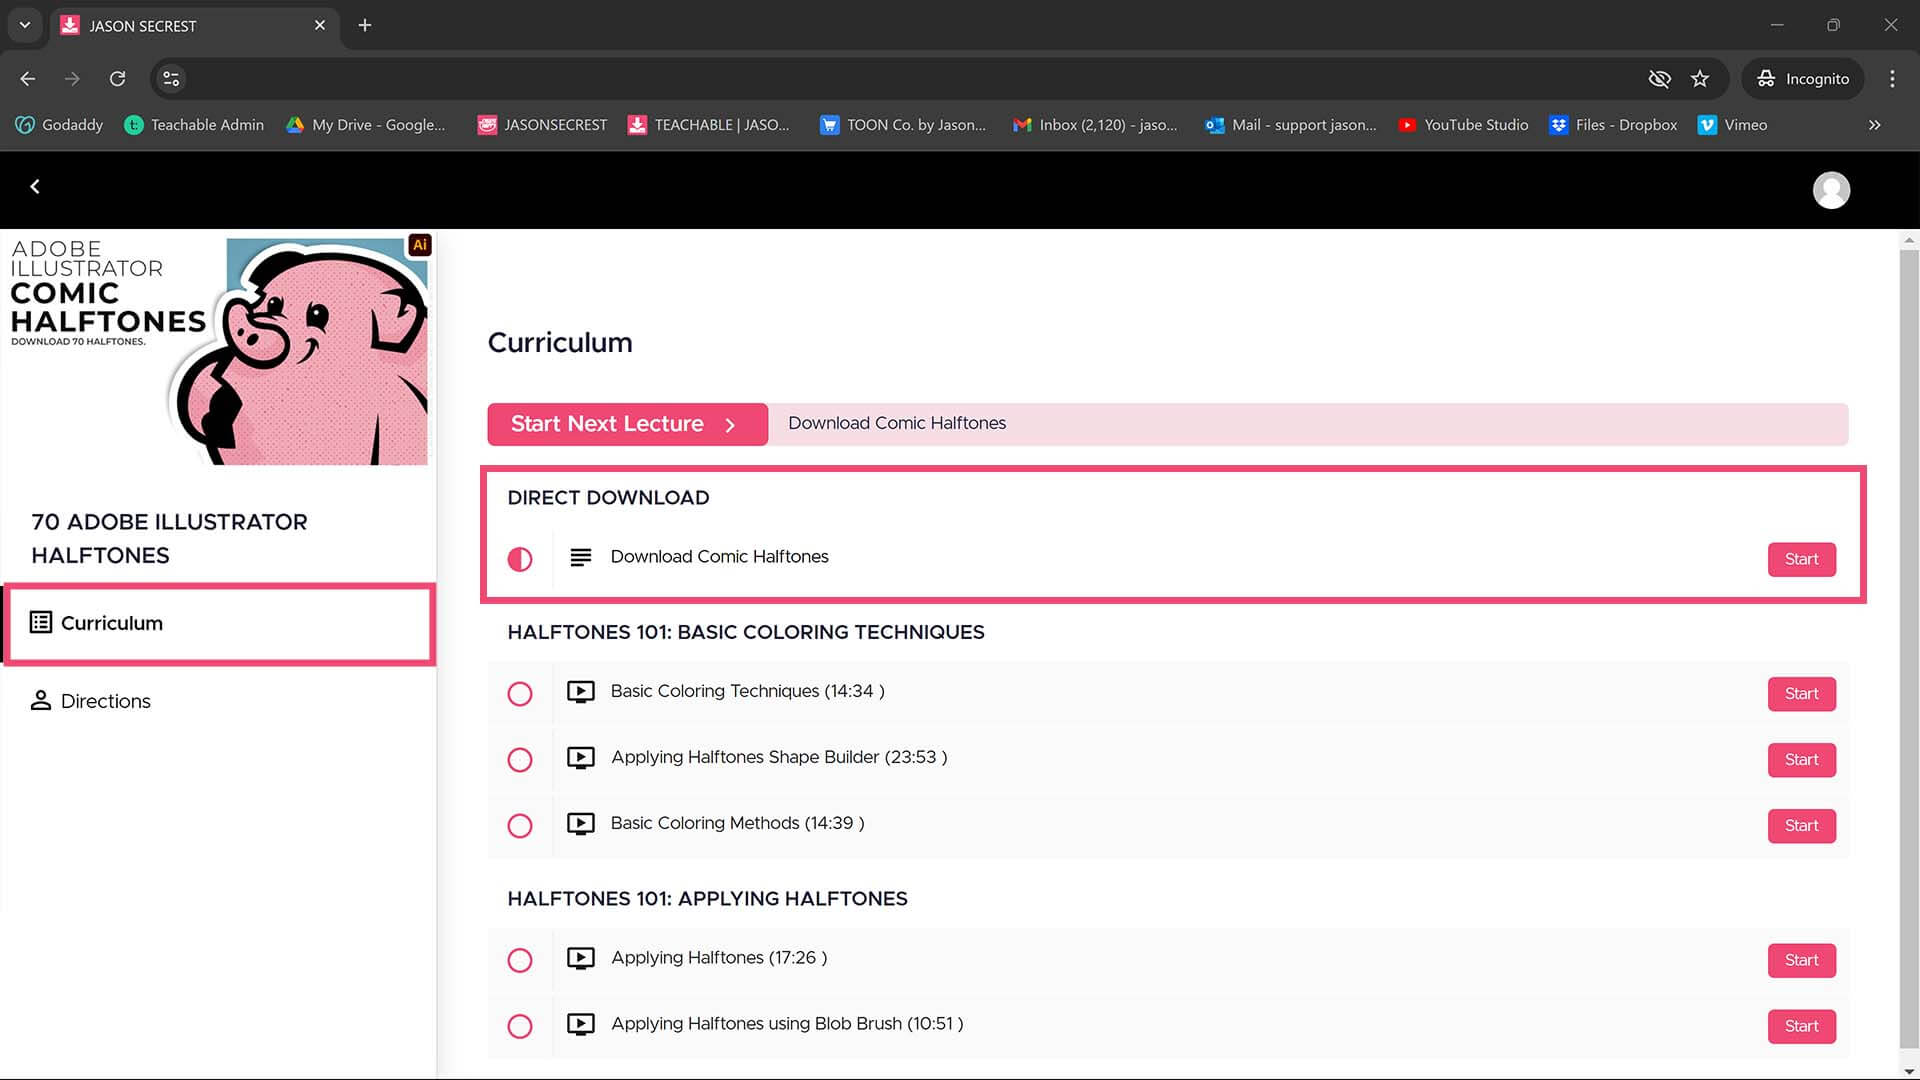
Task: Go back using the browser back arrow
Action: coord(28,79)
